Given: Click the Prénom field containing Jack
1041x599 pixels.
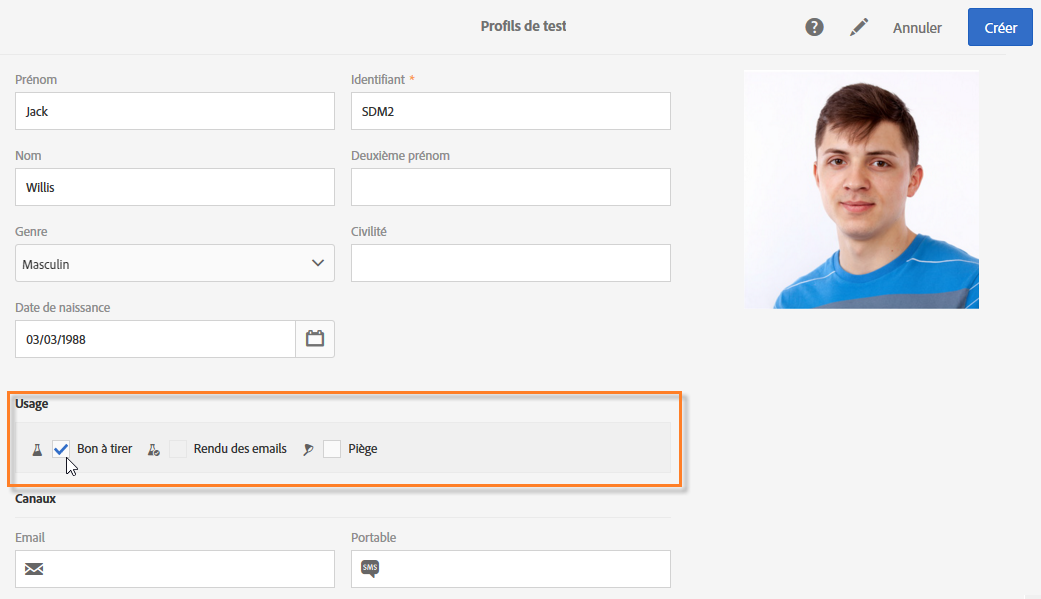Looking at the screenshot, I should [175, 111].
